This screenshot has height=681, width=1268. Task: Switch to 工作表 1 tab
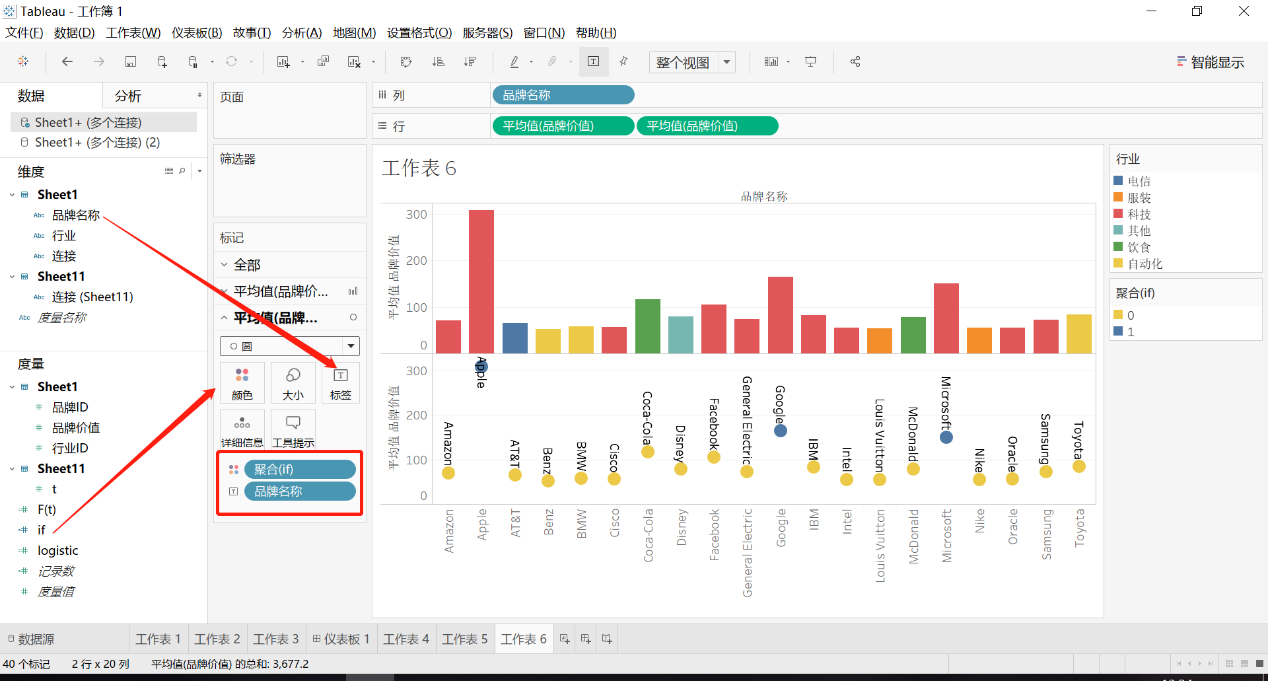pos(158,639)
